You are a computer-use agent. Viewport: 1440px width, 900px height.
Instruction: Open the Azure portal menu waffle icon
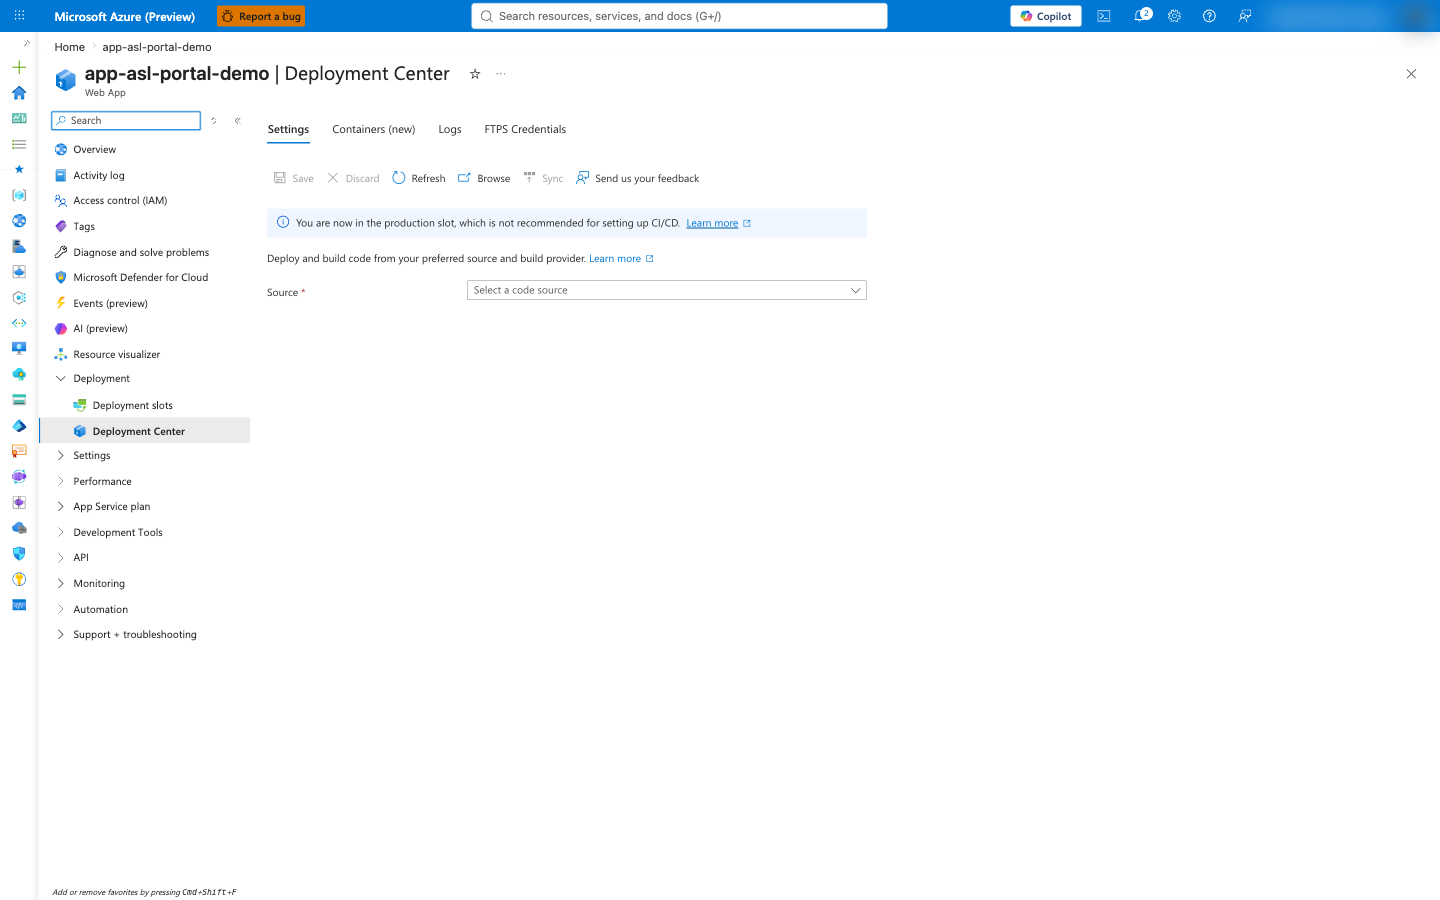pyautogui.click(x=19, y=16)
